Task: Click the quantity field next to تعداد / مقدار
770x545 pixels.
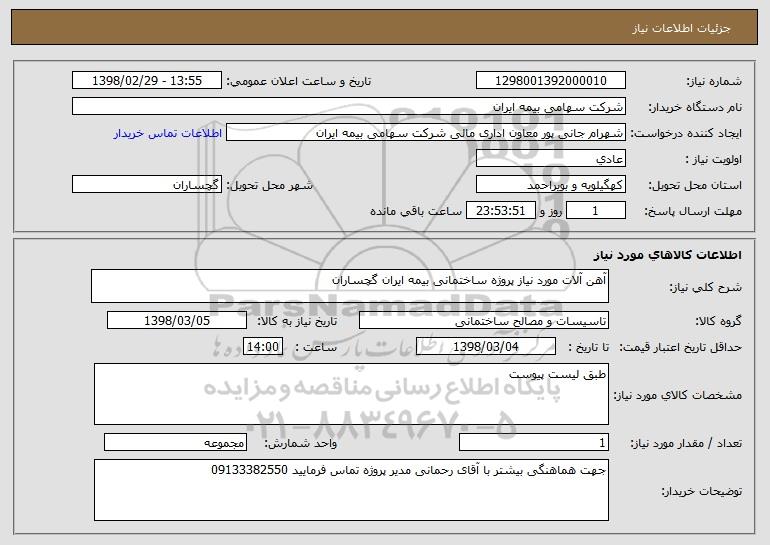Action: (x=534, y=442)
